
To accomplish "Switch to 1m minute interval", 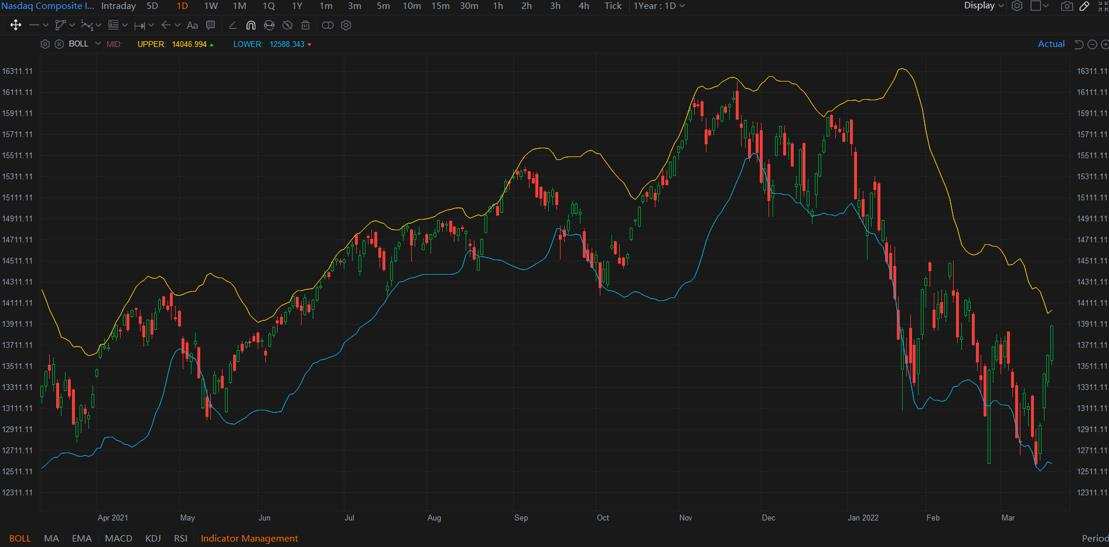I will click(x=325, y=6).
